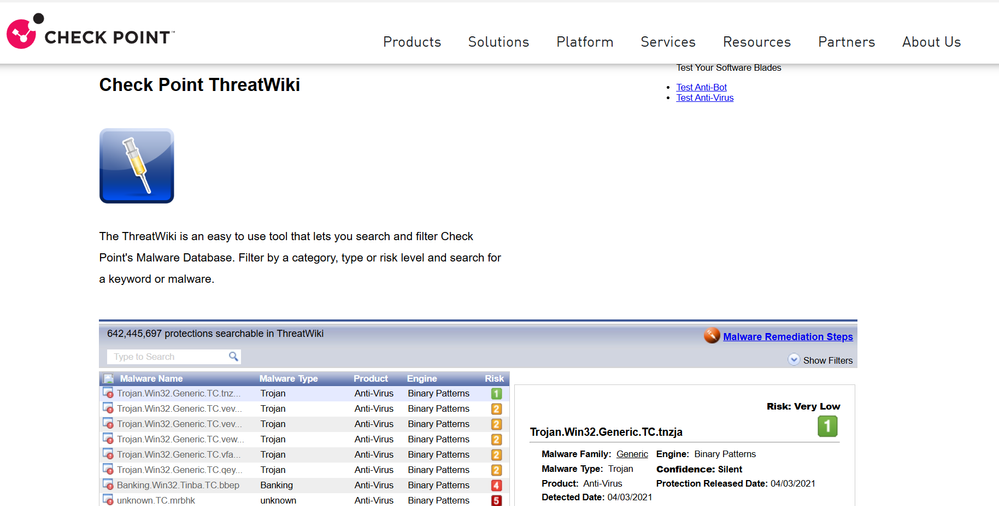
Task: Open the Test Anti-Bot link
Action: [x=701, y=87]
